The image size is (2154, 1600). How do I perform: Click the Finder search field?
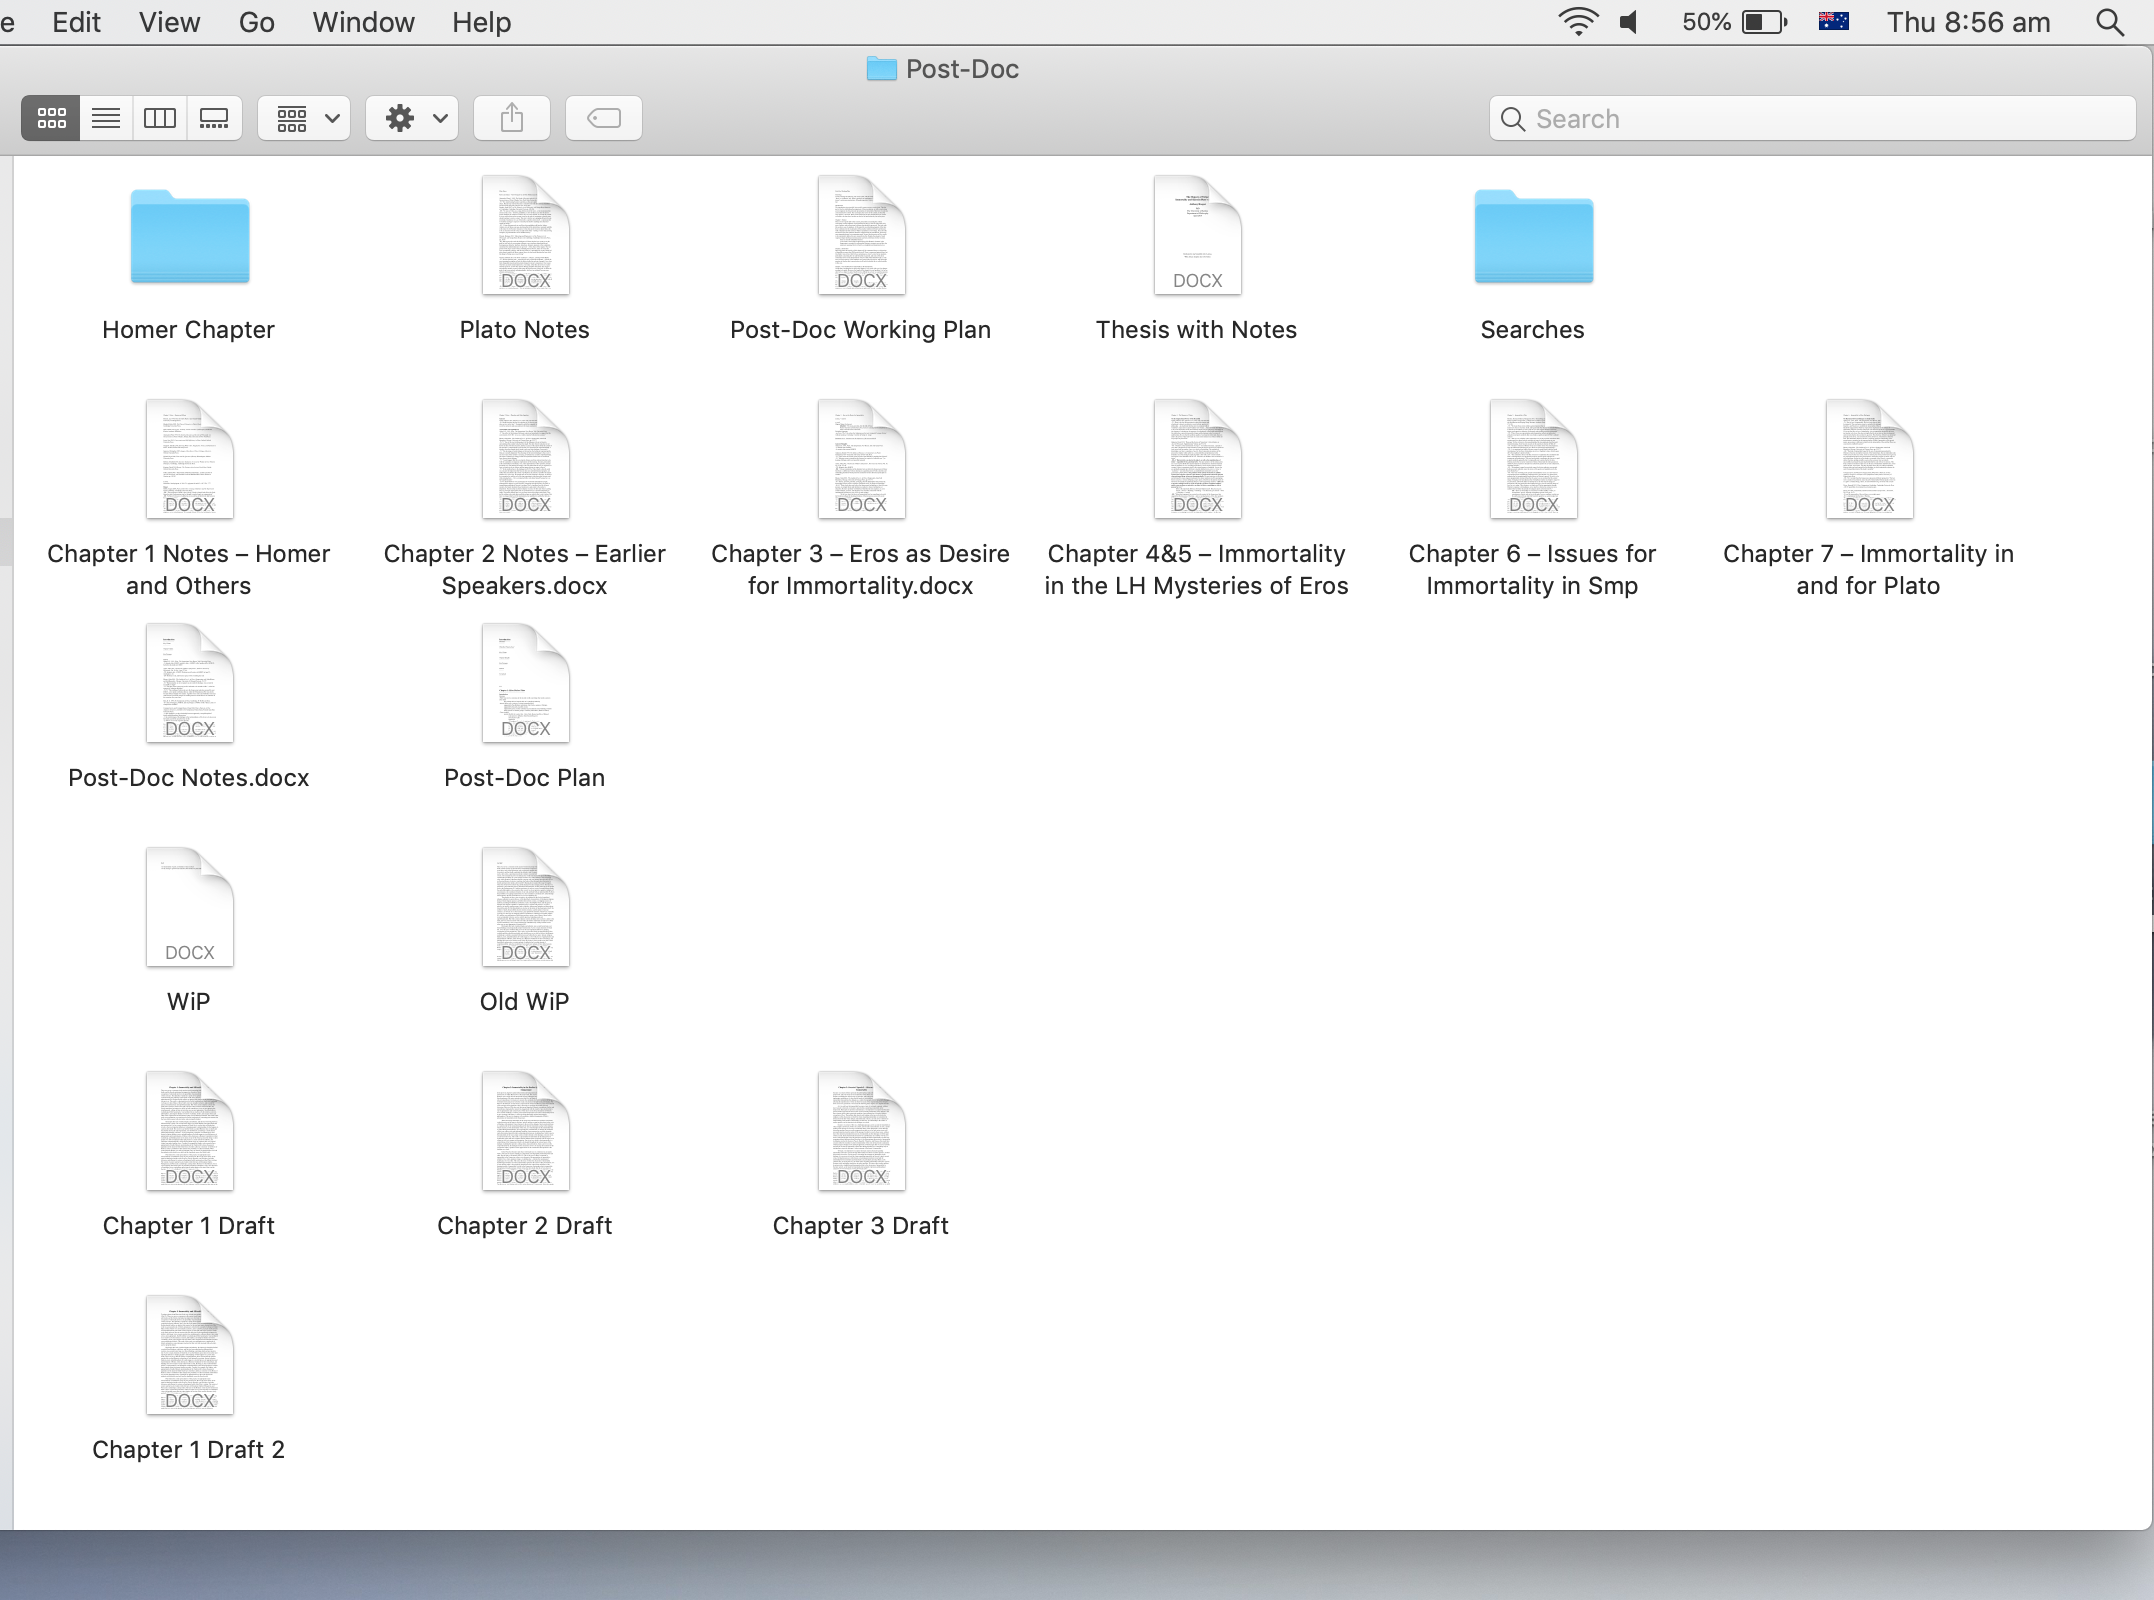[x=1810, y=119]
